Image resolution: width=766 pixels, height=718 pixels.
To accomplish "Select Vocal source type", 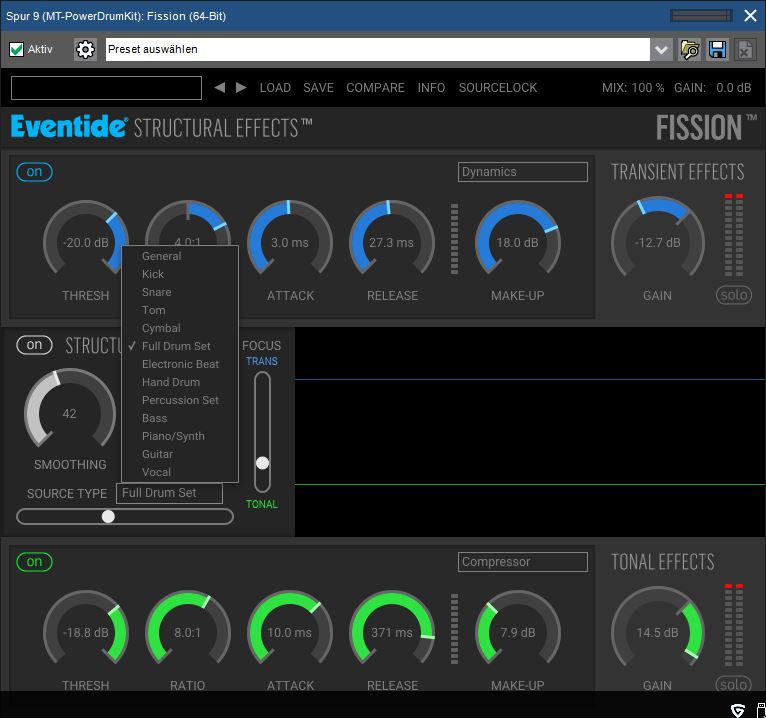I will click(x=180, y=472).
